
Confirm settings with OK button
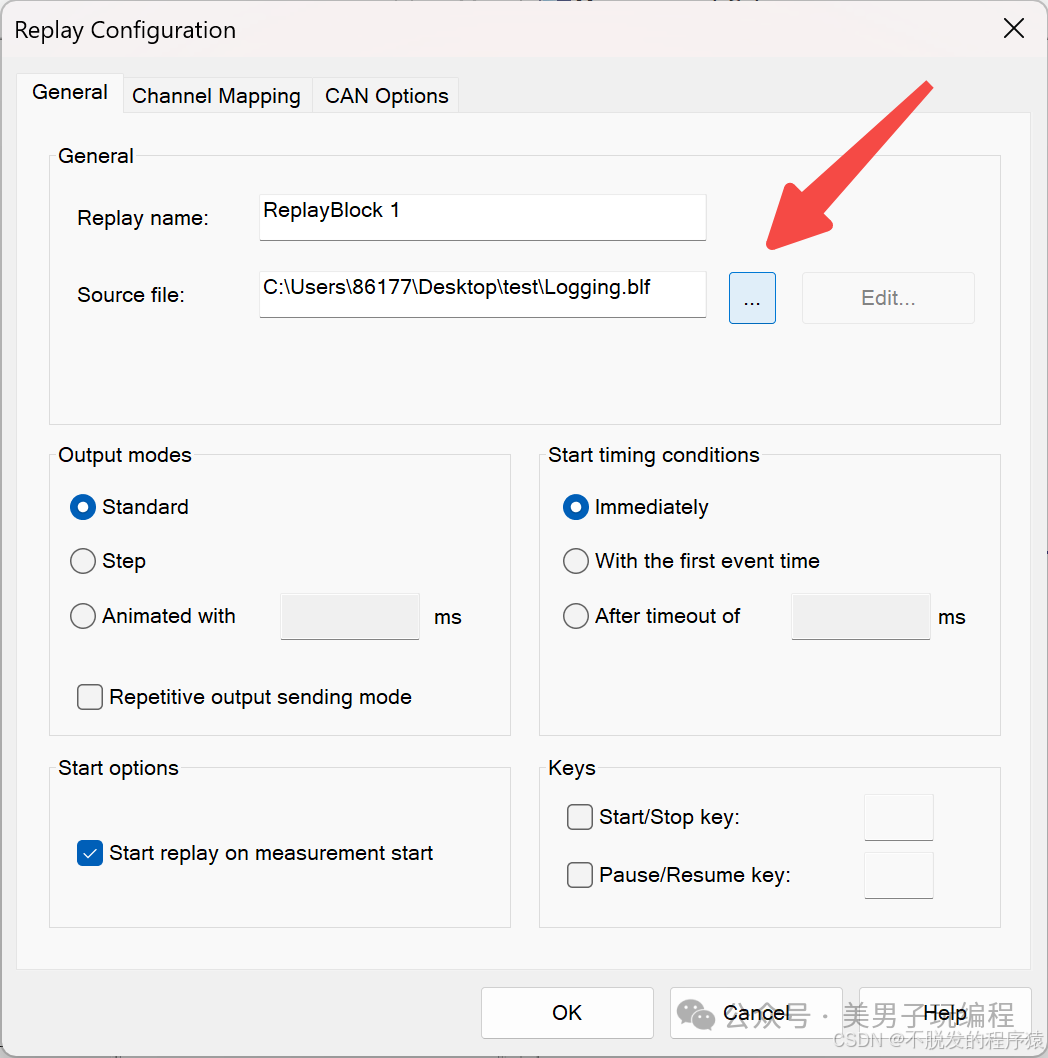point(567,1013)
